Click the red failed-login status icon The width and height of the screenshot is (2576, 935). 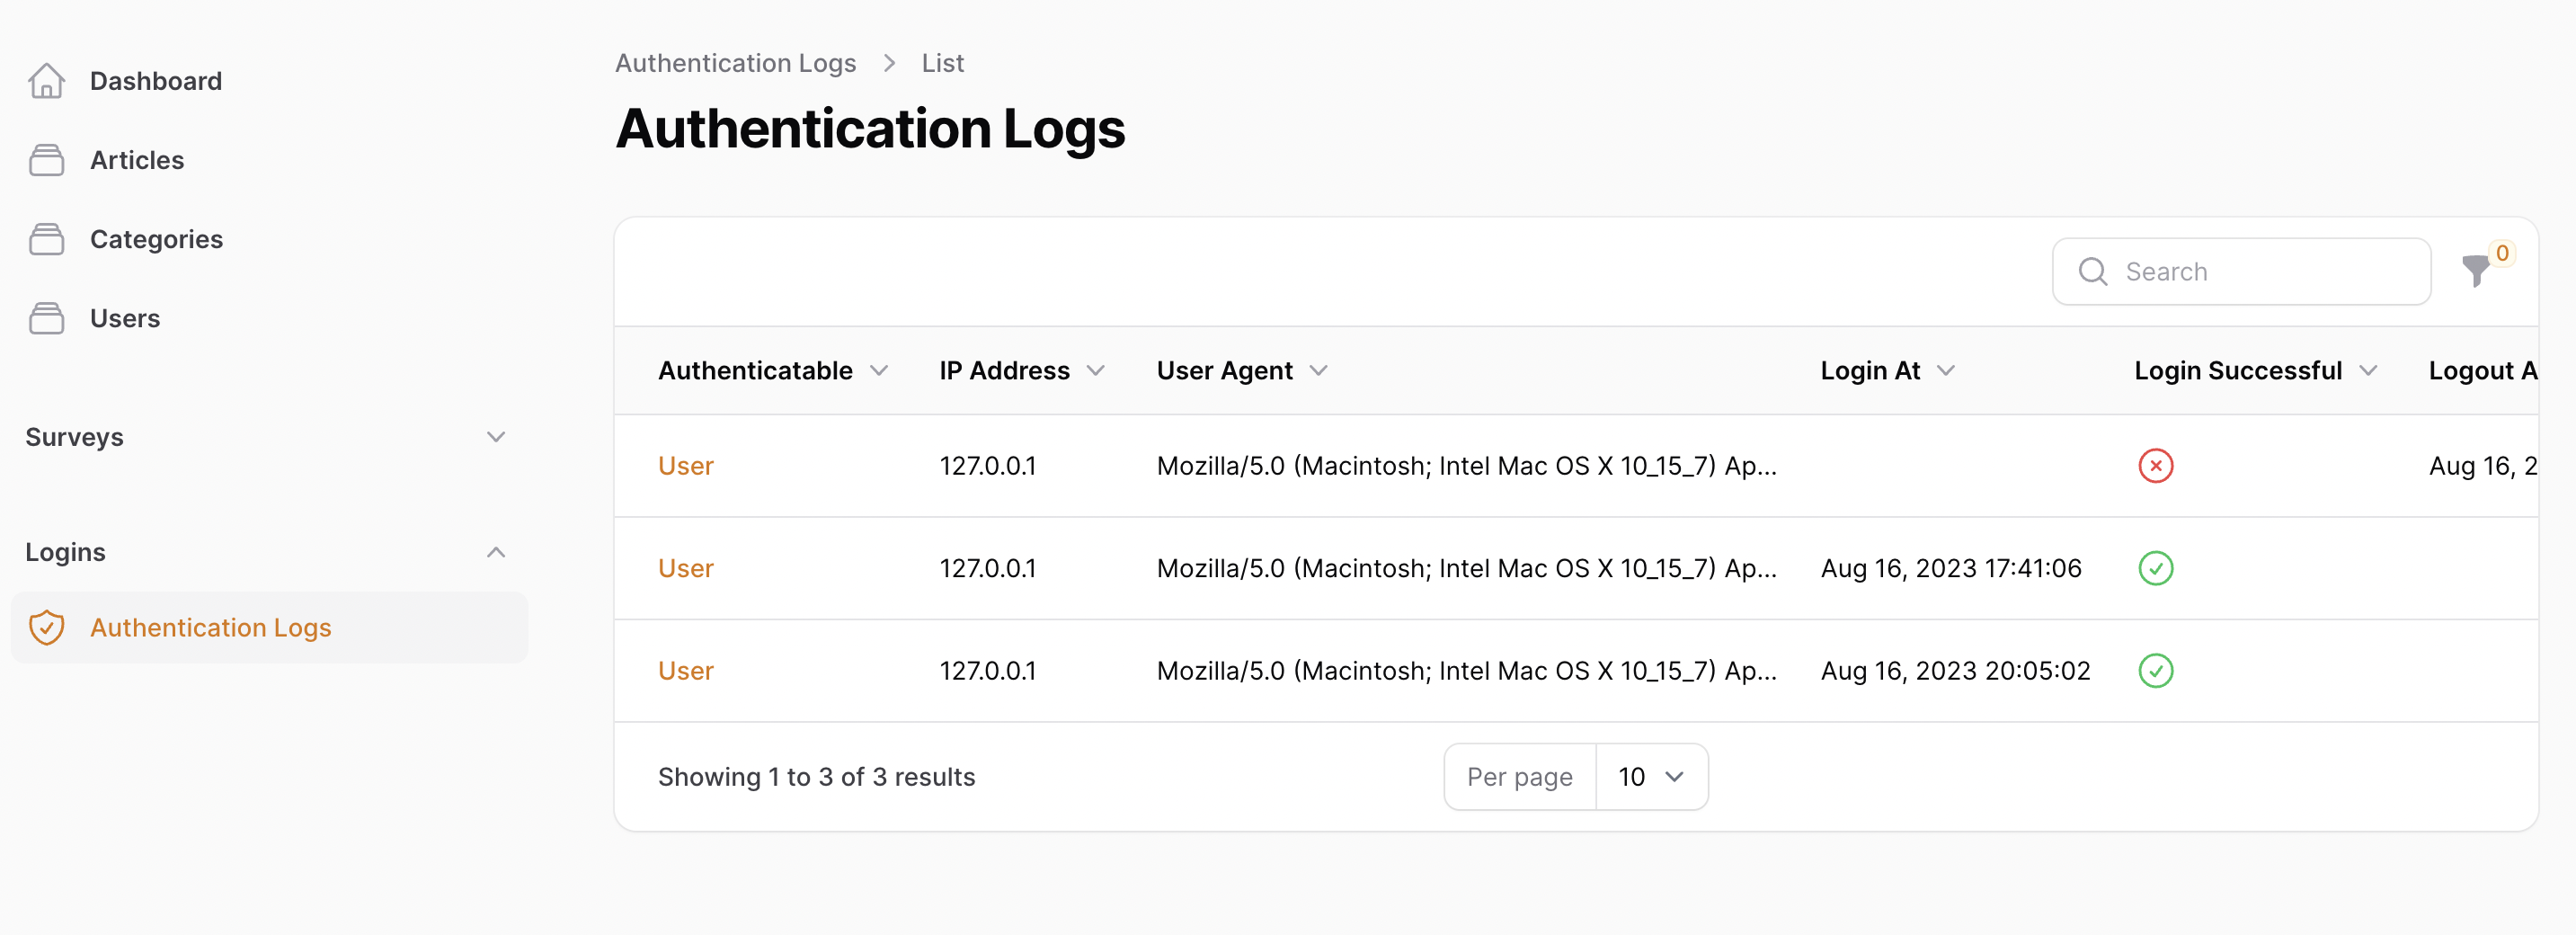coord(2156,465)
